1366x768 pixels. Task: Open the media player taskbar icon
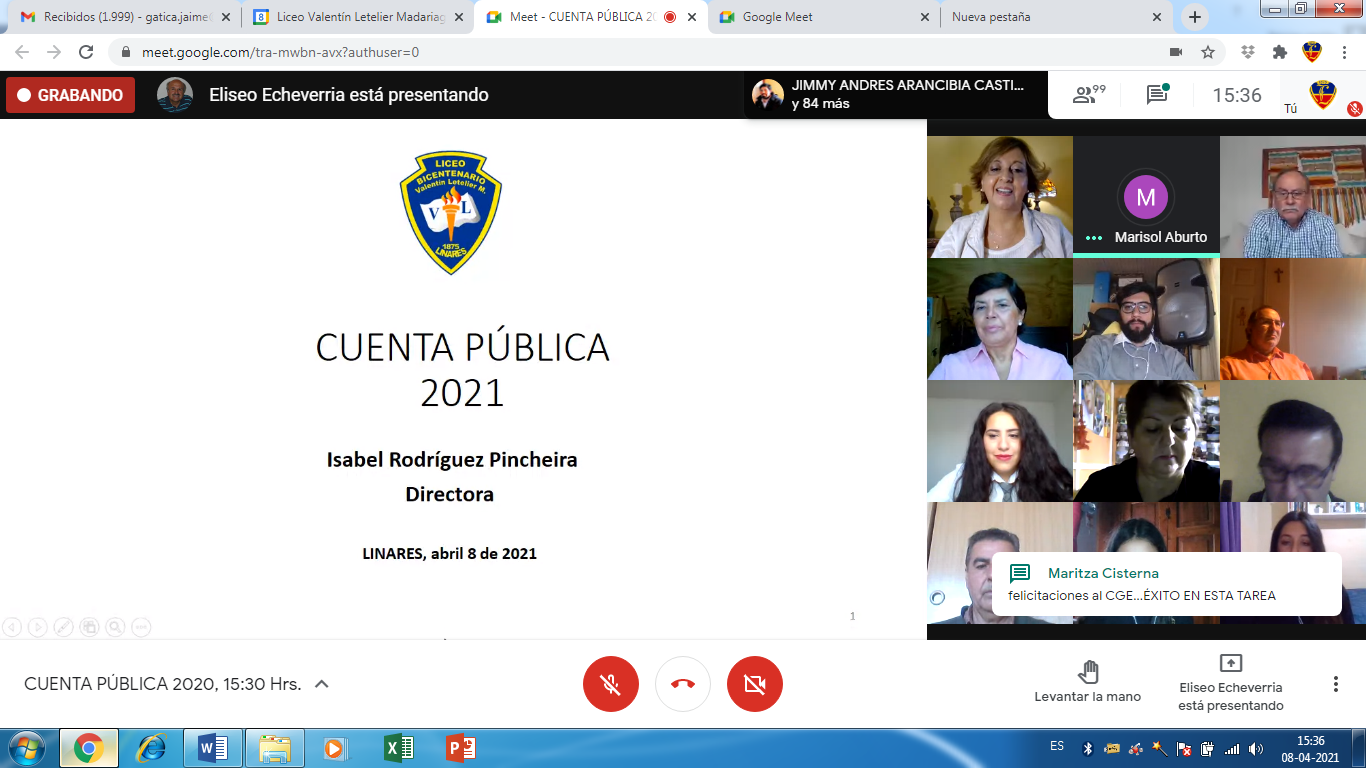click(x=335, y=748)
